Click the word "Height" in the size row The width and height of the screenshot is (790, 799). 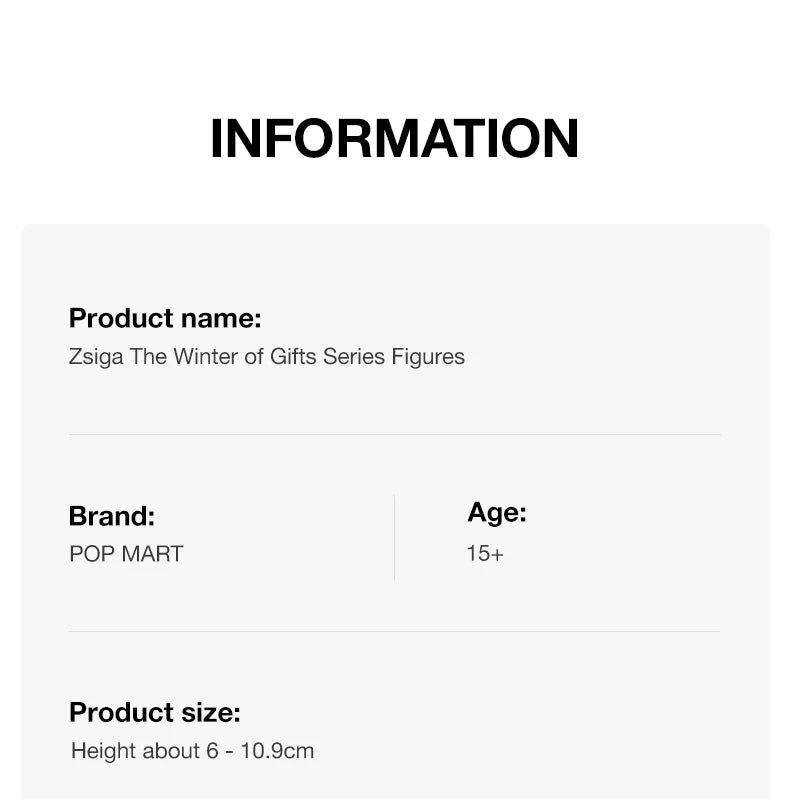(101, 750)
